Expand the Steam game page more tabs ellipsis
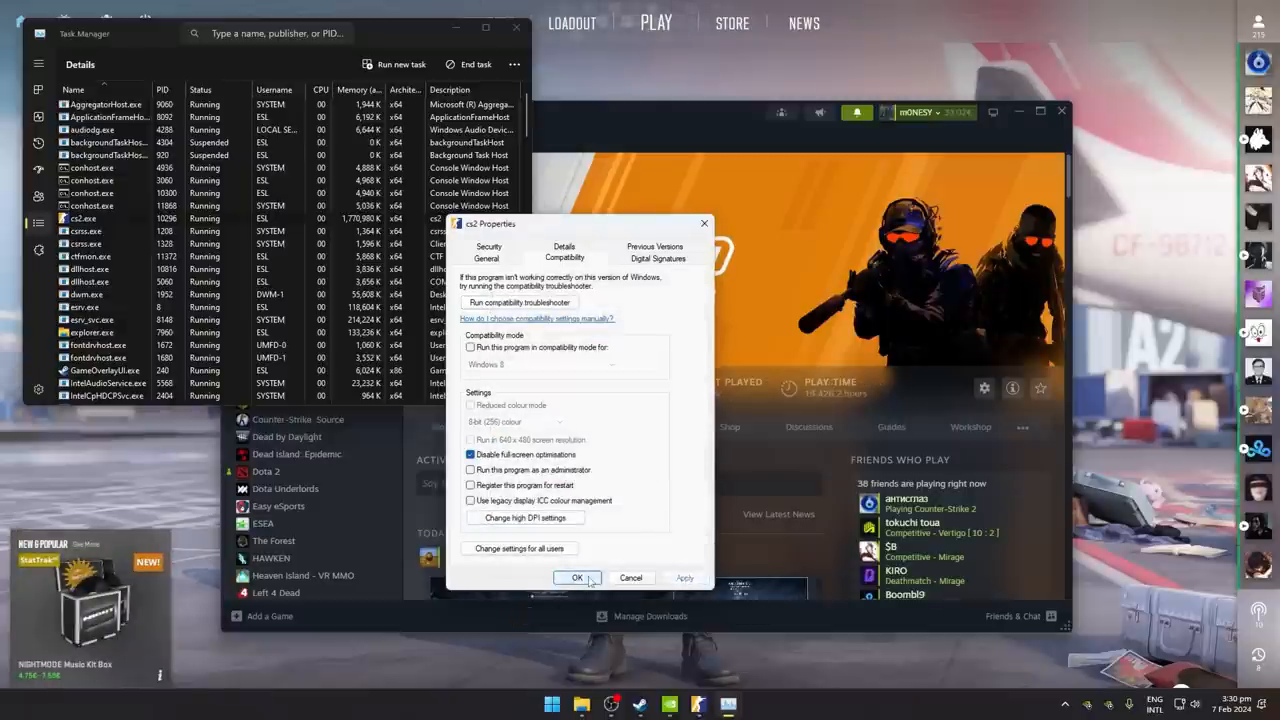 (1022, 427)
